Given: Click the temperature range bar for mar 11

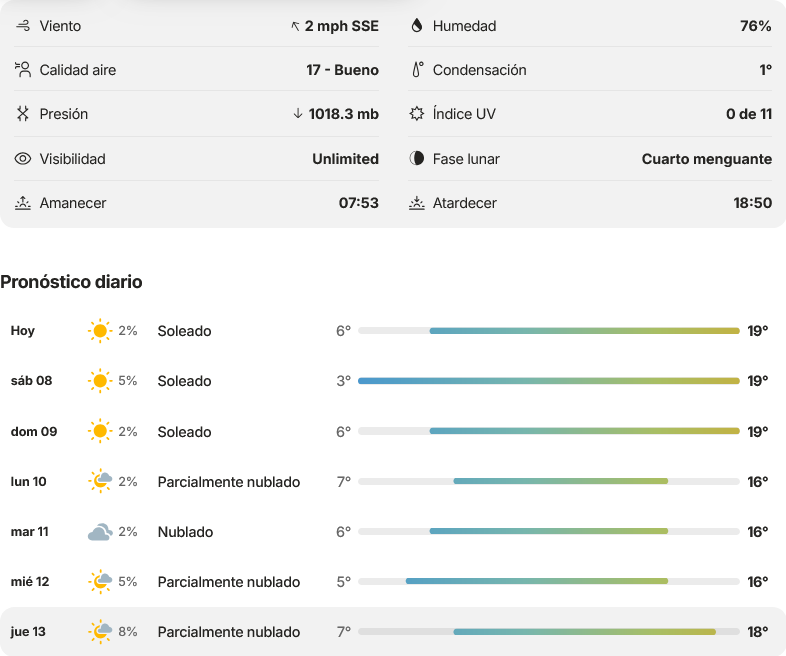Looking at the screenshot, I should pyautogui.click(x=549, y=531).
